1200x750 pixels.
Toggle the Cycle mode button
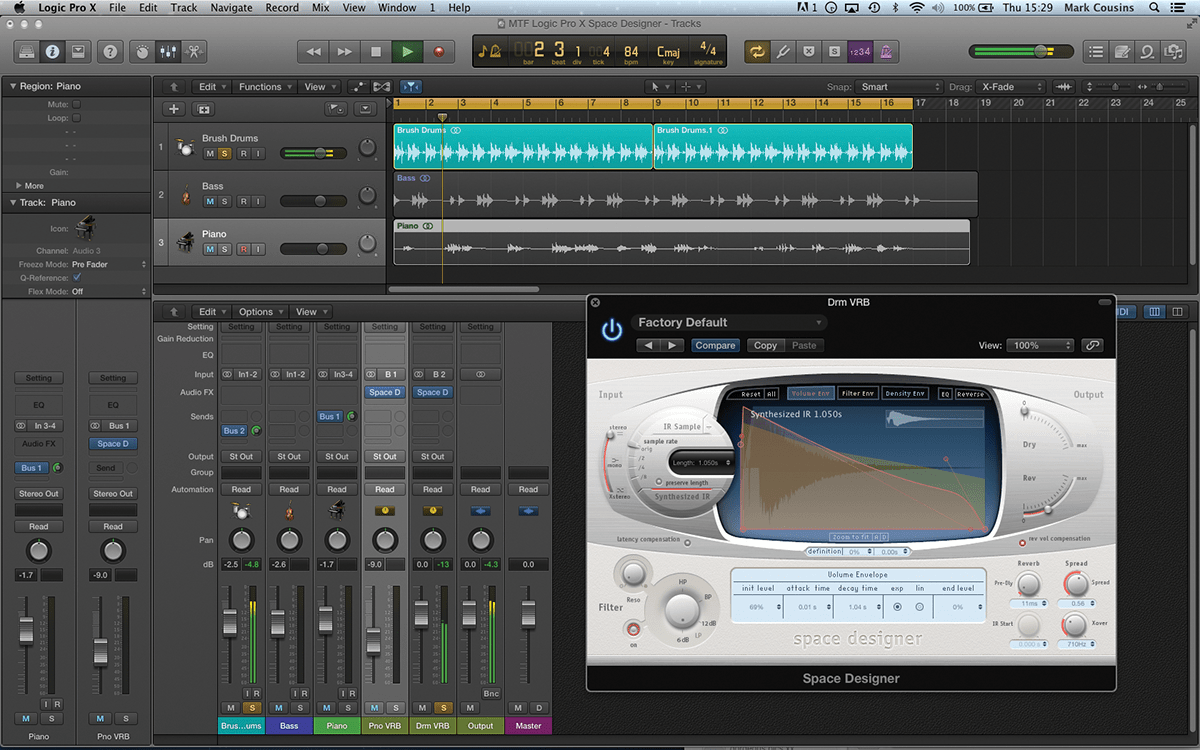[759, 51]
